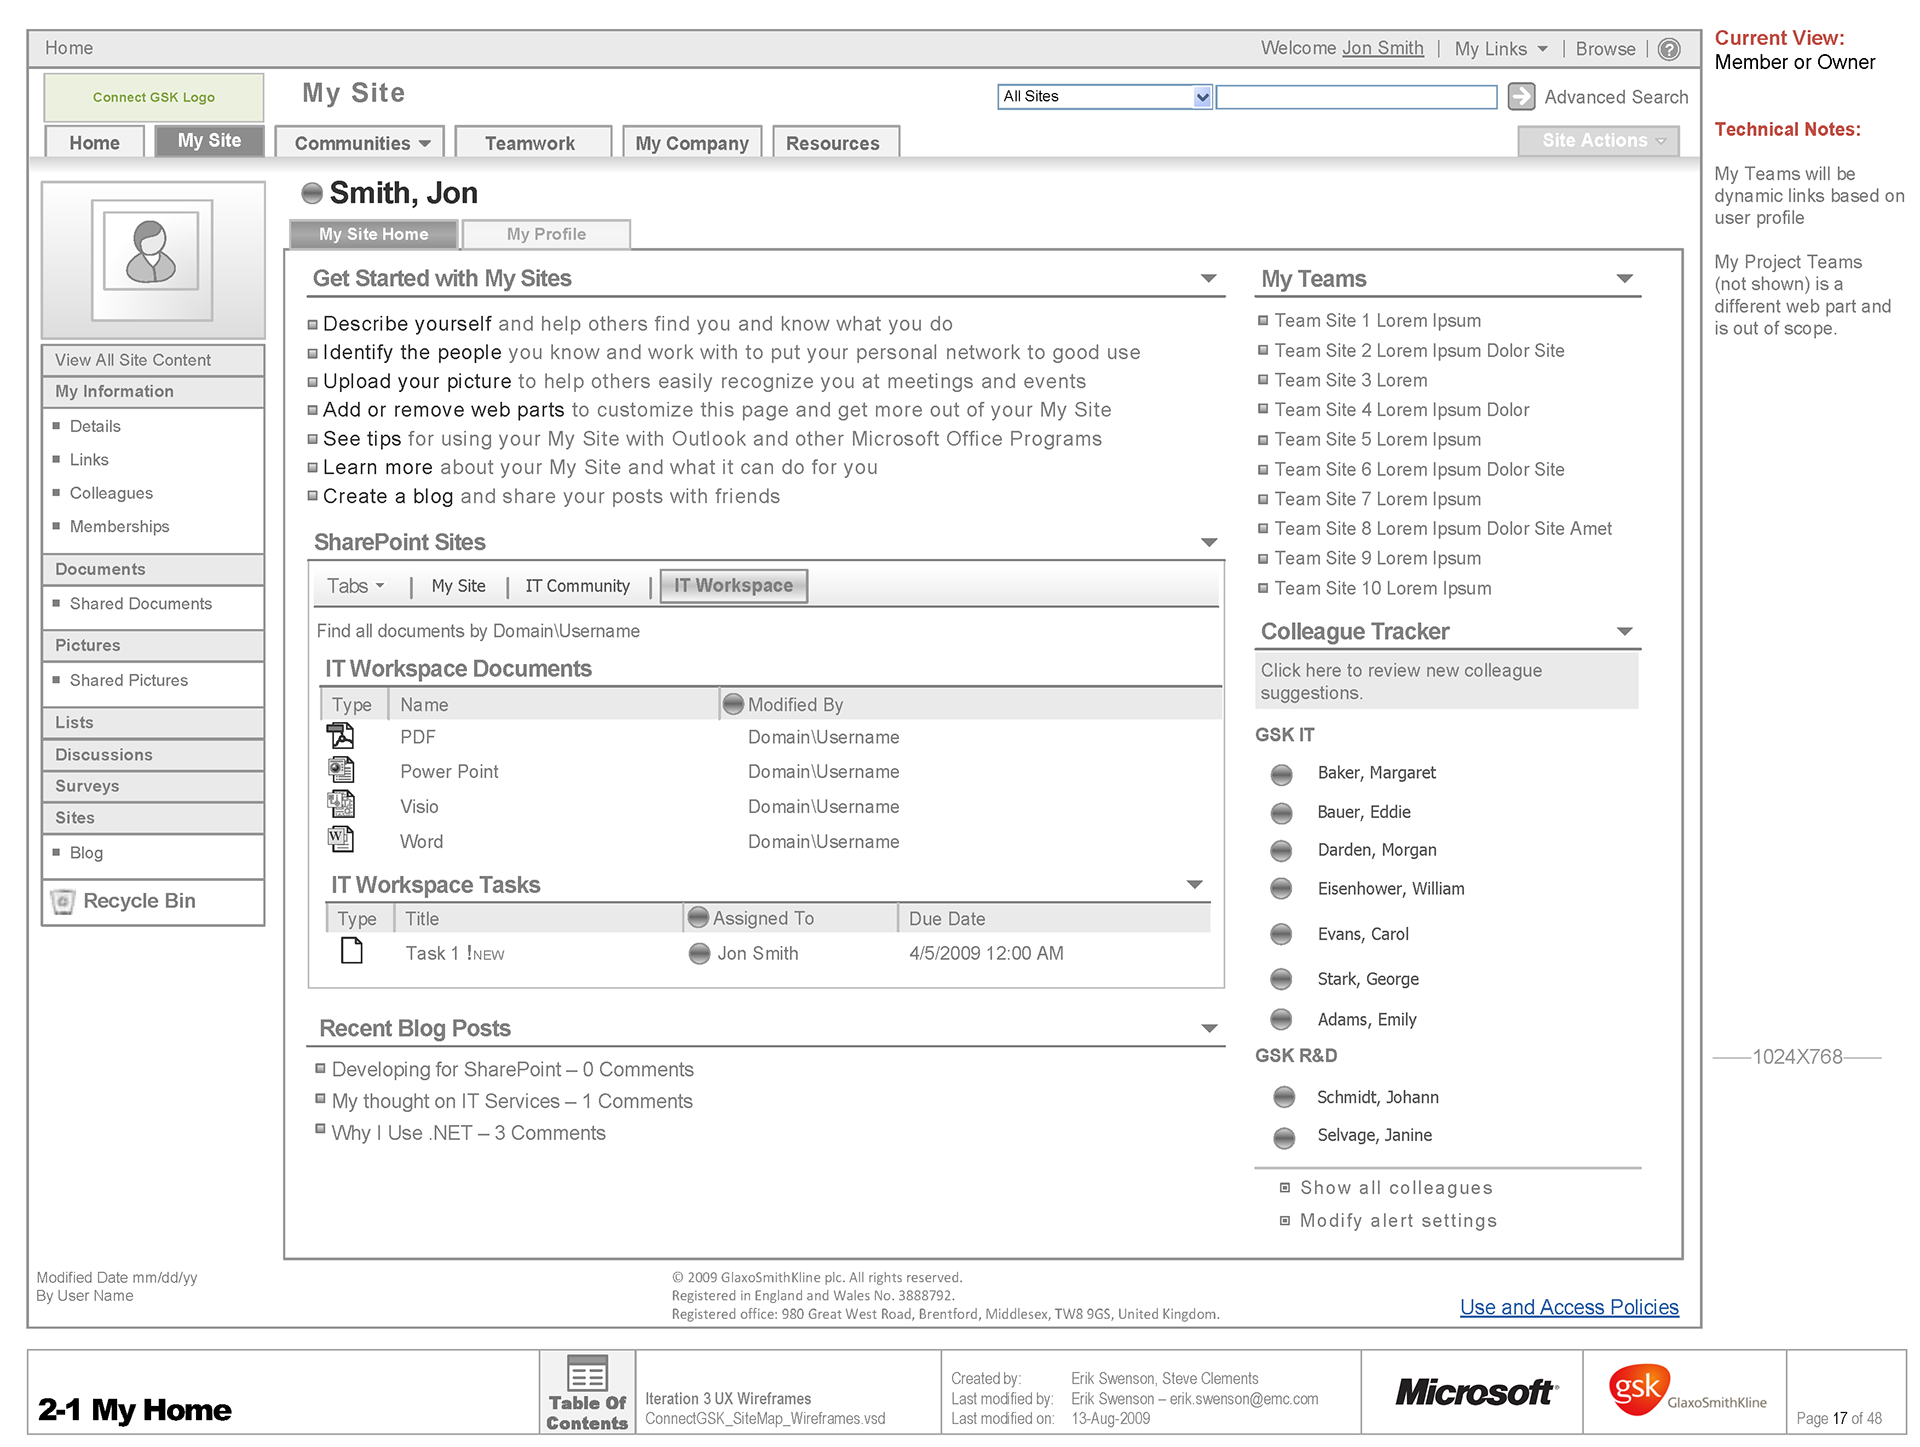This screenshot has height=1447, width=1920.
Task: Expand the Site Actions dropdown
Action: pyautogui.click(x=1598, y=141)
